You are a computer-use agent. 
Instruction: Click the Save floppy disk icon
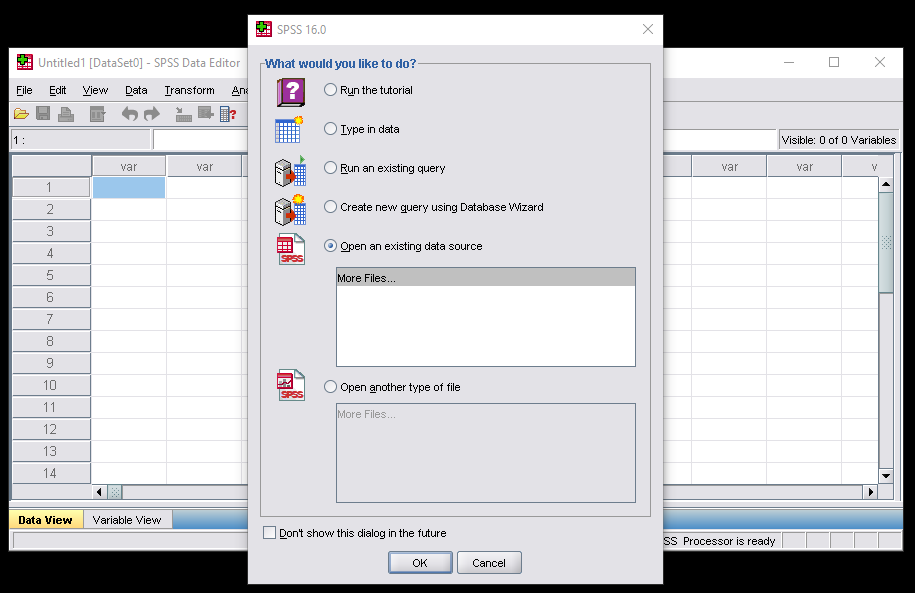43,114
